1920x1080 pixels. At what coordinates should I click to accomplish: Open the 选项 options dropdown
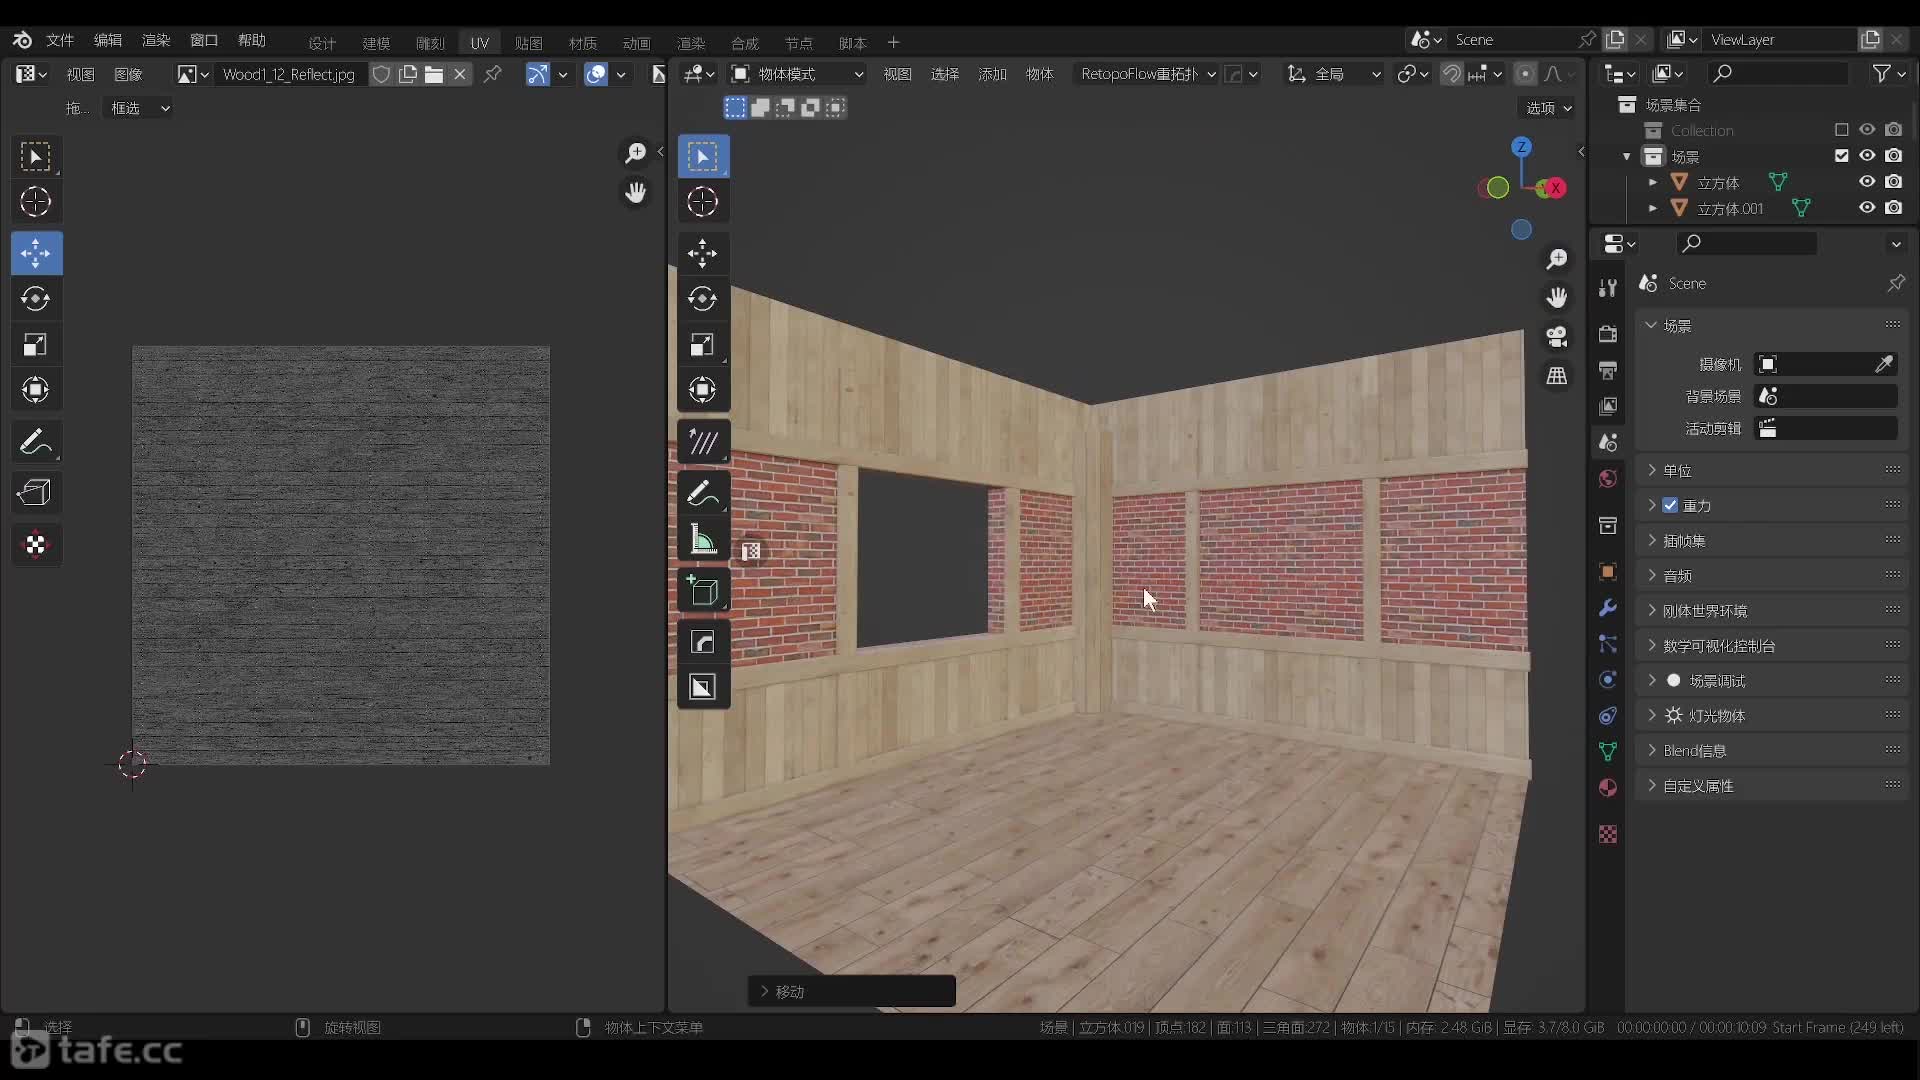(1548, 108)
